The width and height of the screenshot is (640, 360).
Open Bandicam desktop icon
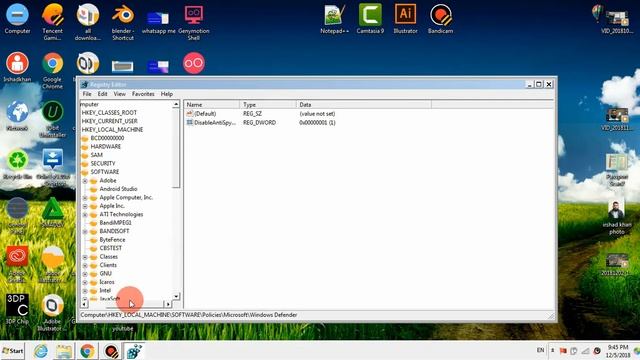point(440,19)
